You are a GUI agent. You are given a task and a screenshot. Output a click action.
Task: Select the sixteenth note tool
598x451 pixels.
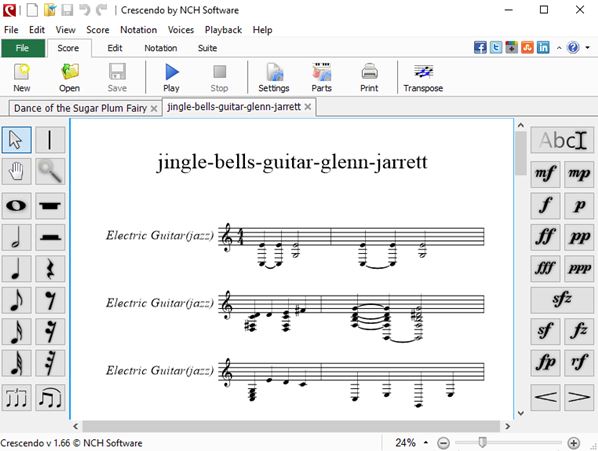click(16, 332)
